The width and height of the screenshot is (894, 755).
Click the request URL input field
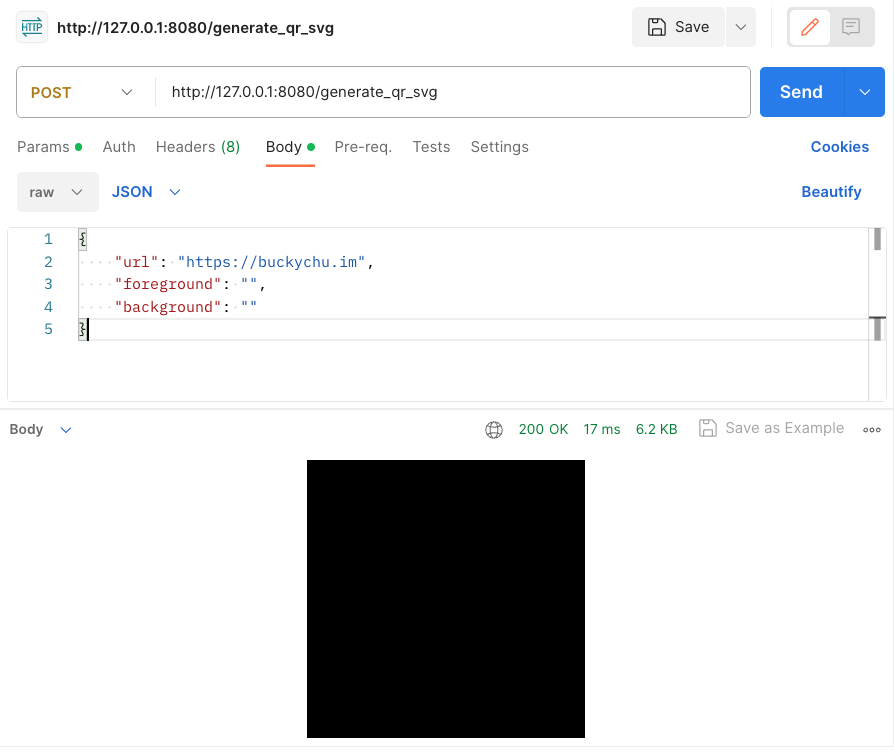coord(452,92)
